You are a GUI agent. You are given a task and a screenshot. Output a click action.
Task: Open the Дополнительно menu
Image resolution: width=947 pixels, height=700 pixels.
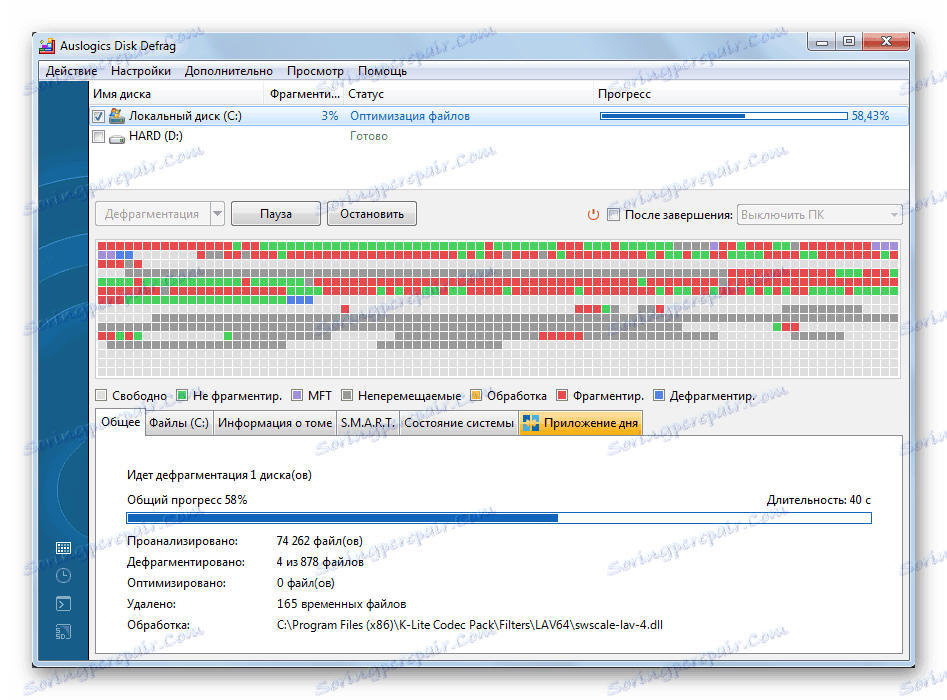tap(228, 71)
